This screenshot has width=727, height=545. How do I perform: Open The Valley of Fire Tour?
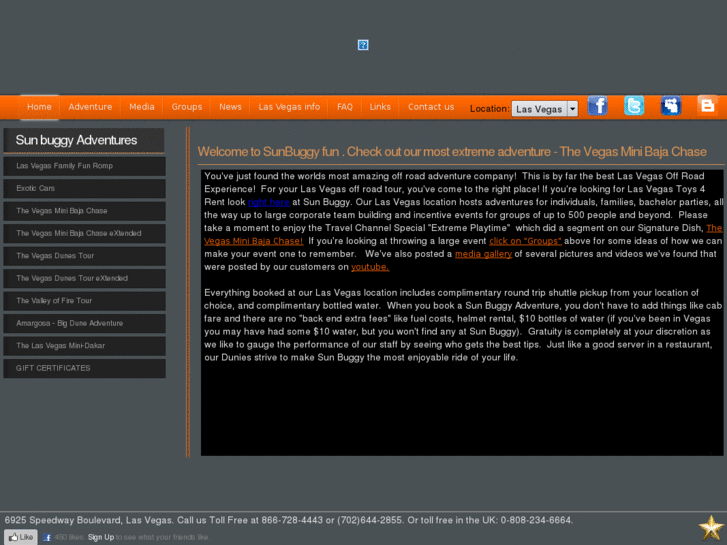click(x=84, y=301)
